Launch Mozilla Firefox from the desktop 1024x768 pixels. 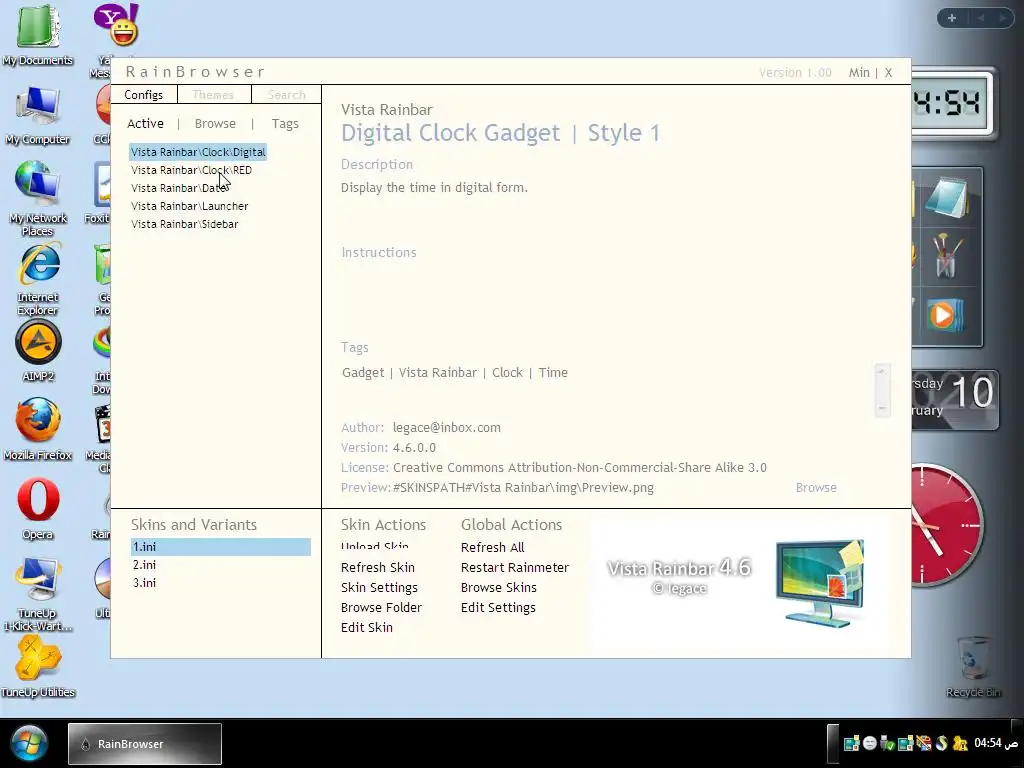38,429
